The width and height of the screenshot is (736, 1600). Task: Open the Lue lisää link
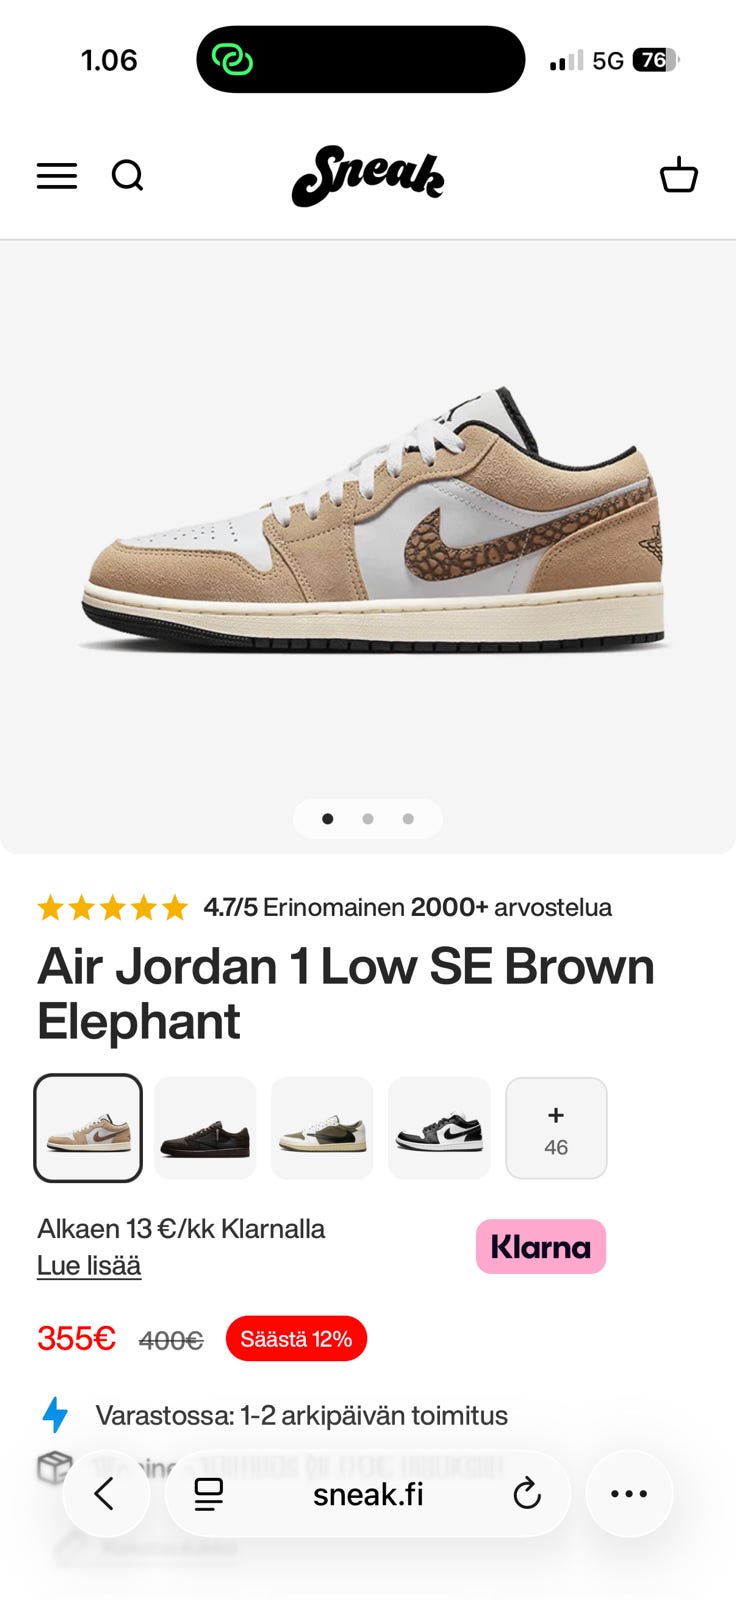pos(89,1266)
